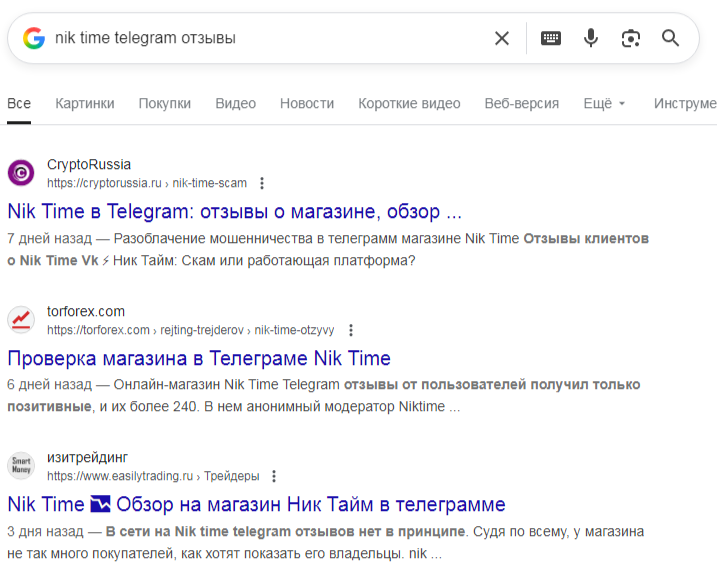The width and height of the screenshot is (717, 571).
Task: Switch to the Картинки tab
Action: 85,103
